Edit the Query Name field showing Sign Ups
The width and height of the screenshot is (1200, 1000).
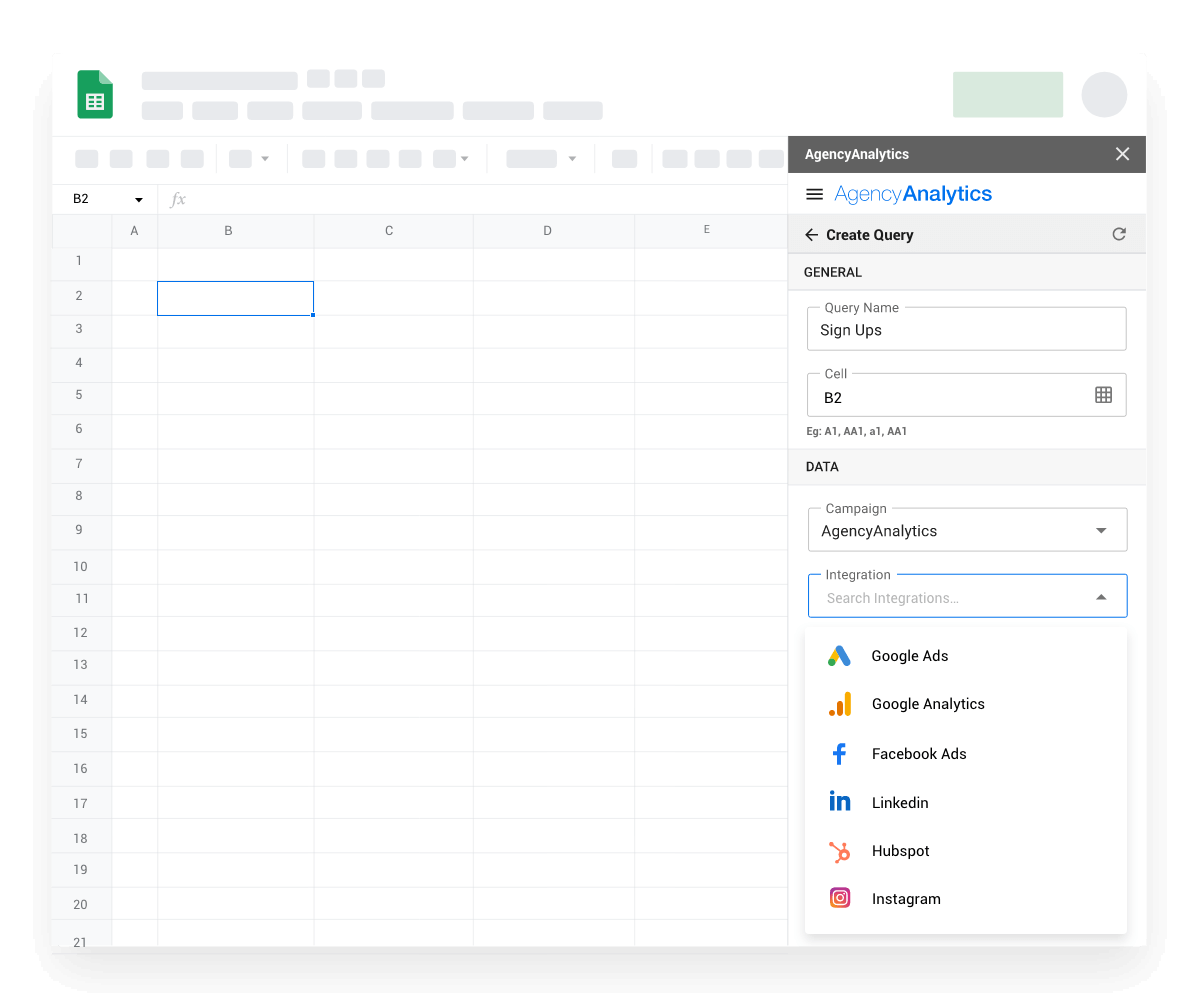966,330
